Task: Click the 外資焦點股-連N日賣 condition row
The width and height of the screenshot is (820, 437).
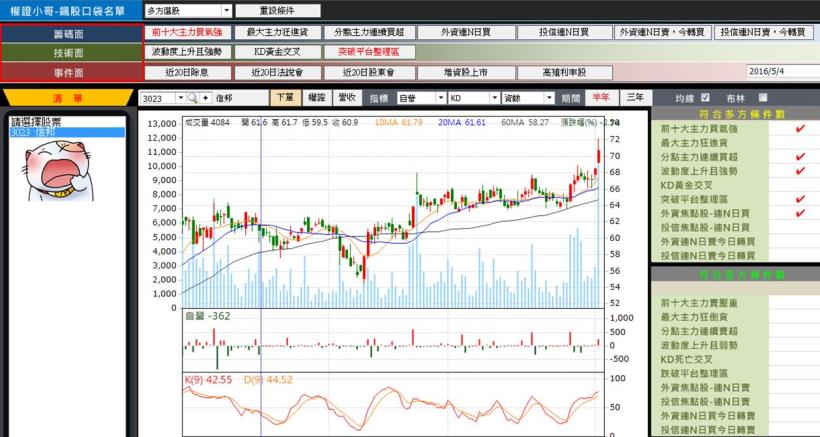Action: click(x=735, y=388)
